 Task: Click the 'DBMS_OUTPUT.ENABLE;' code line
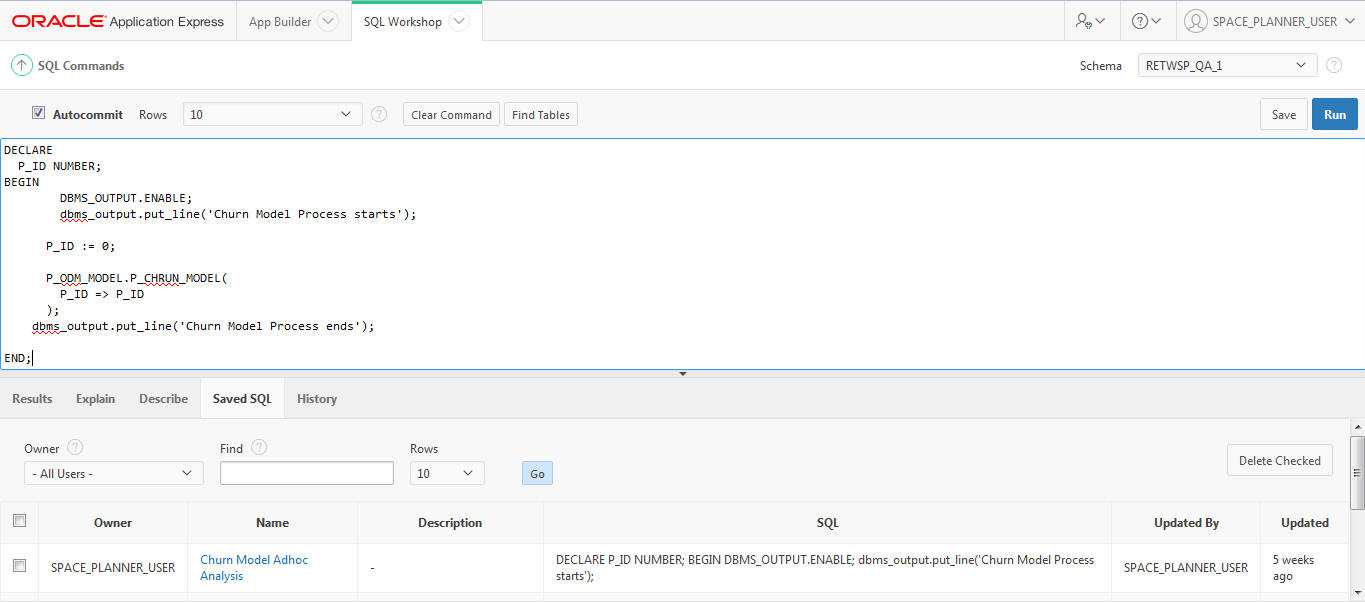(126, 197)
